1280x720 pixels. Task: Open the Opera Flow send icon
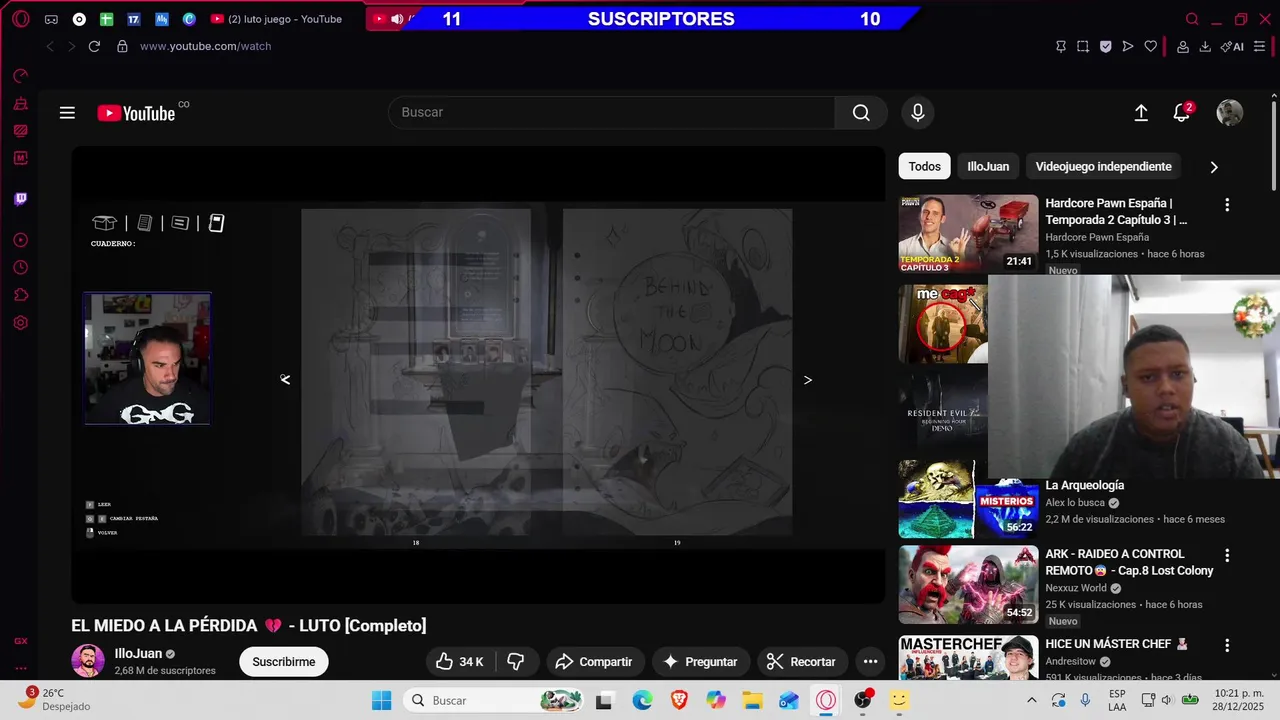pos(1128,46)
